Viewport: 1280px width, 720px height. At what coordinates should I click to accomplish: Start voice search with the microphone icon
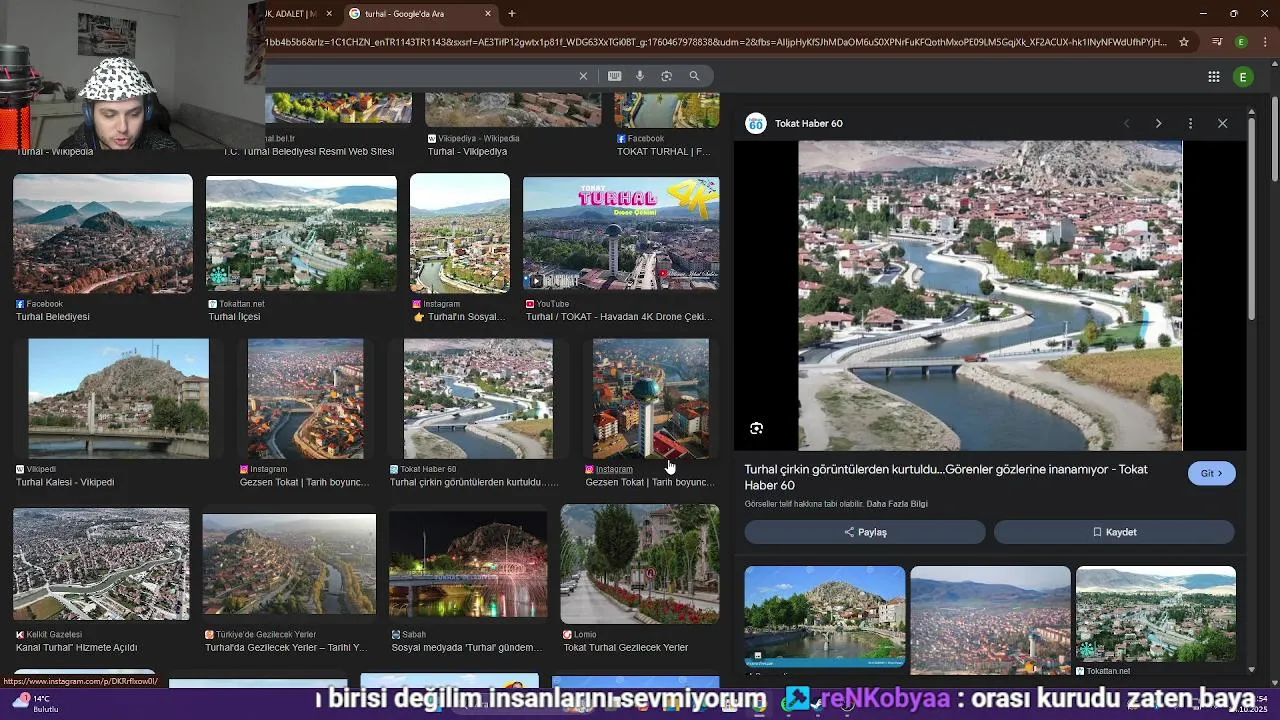(x=640, y=76)
